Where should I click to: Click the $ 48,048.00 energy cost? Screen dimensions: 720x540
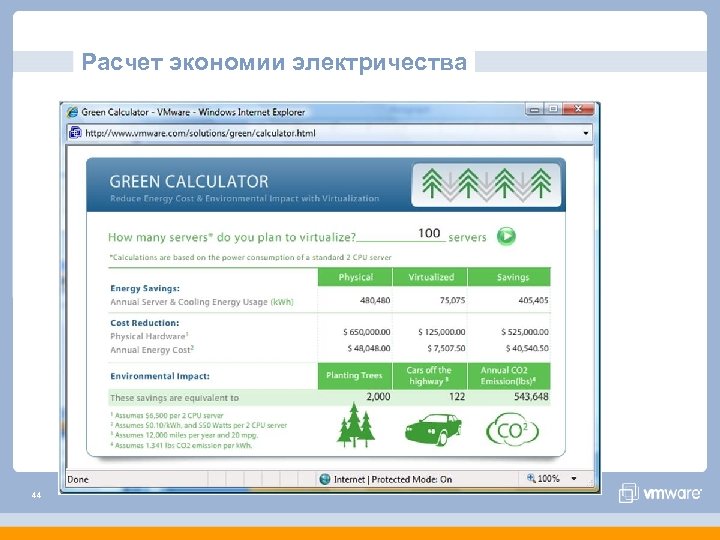369,349
